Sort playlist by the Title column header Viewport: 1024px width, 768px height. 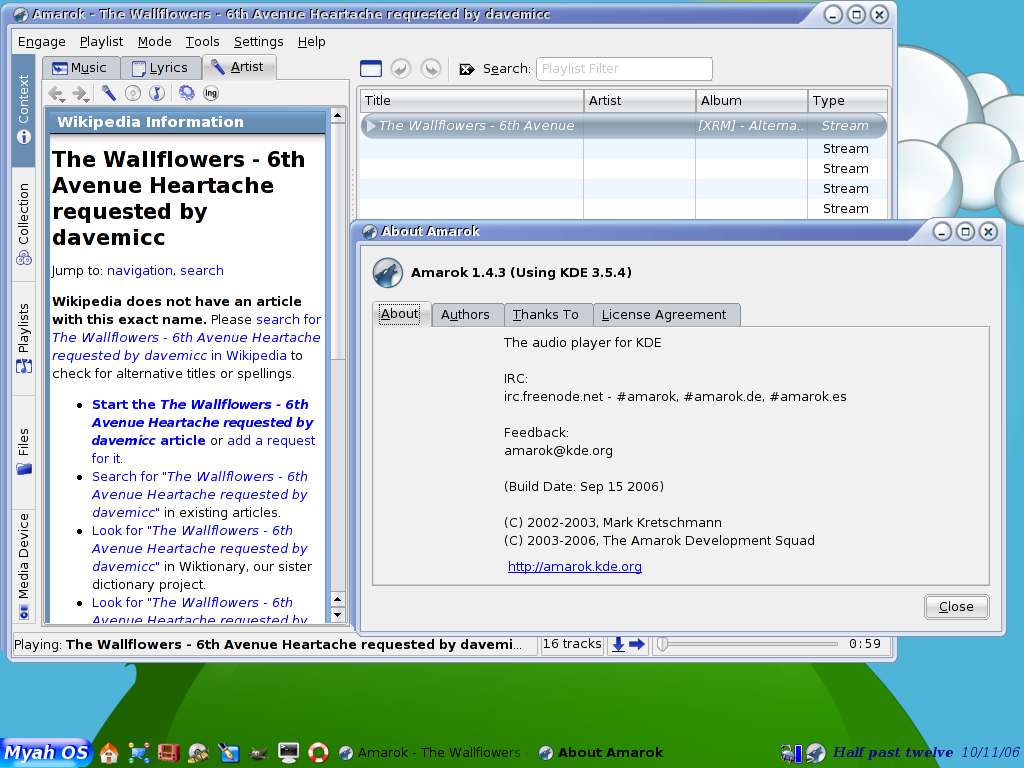pos(472,101)
